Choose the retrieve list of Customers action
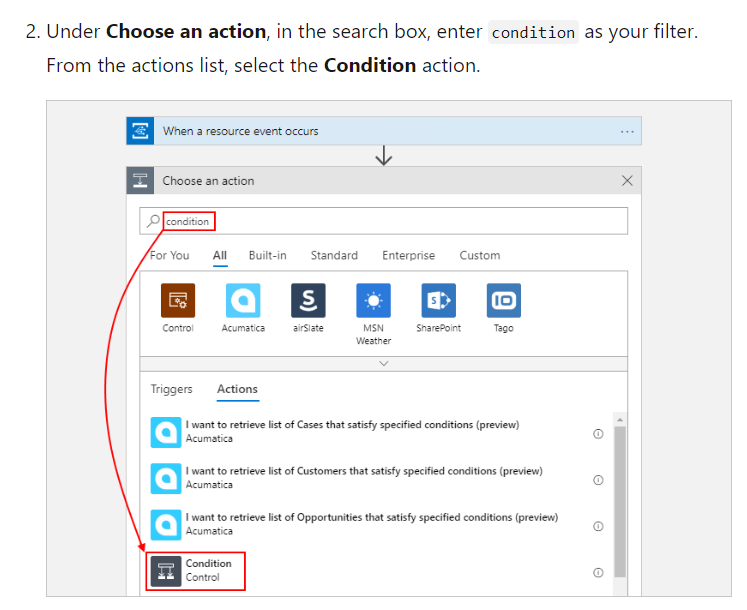 tap(376, 478)
